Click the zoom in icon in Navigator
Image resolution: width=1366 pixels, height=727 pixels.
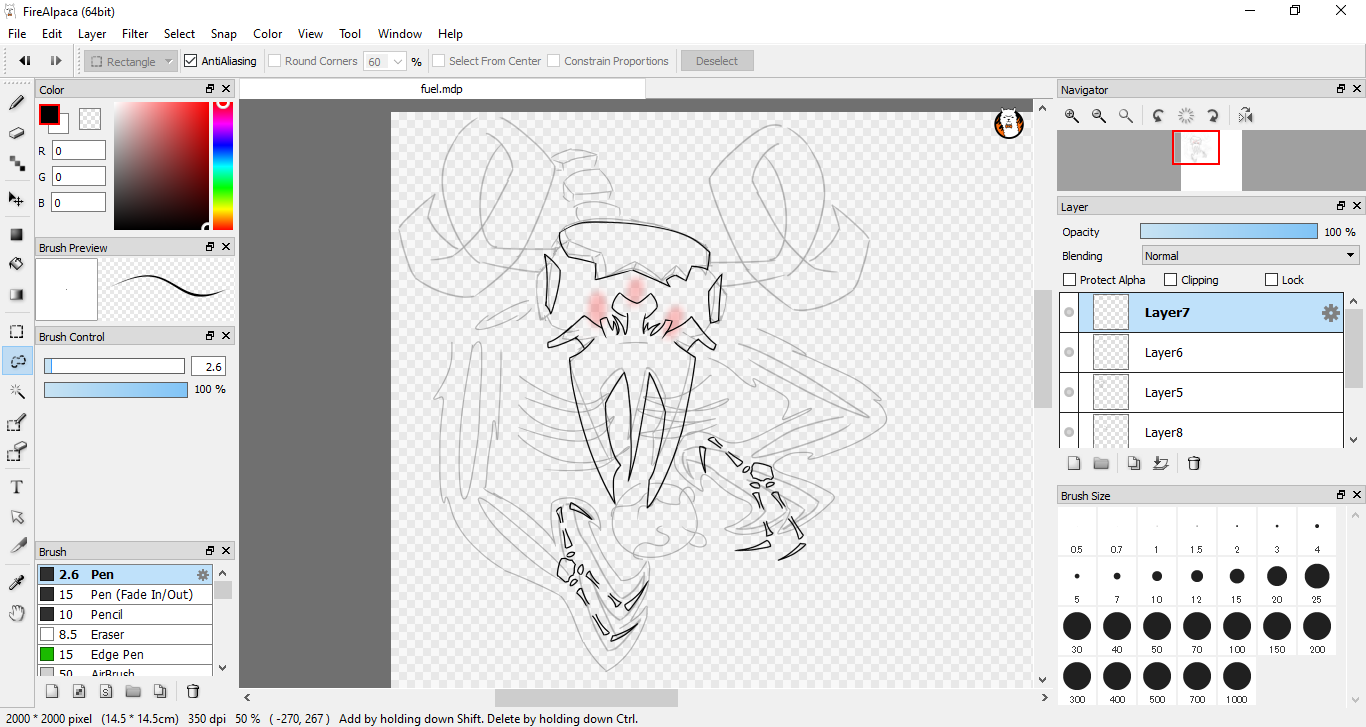coord(1071,116)
